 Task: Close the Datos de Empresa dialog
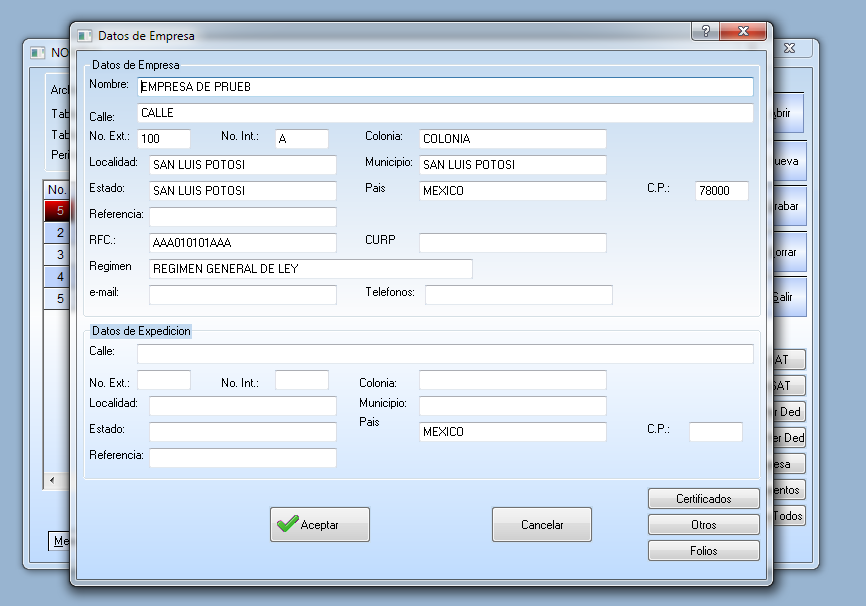pyautogui.click(x=745, y=32)
